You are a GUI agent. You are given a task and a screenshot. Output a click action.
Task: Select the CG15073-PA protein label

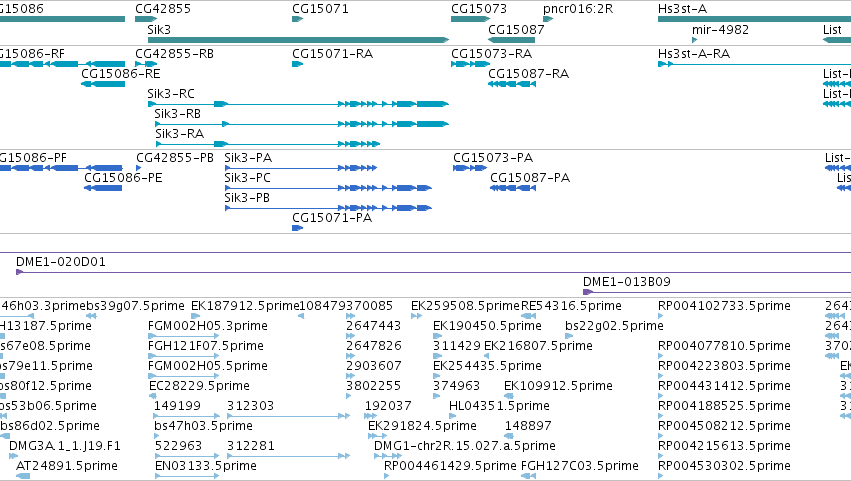coord(493,158)
